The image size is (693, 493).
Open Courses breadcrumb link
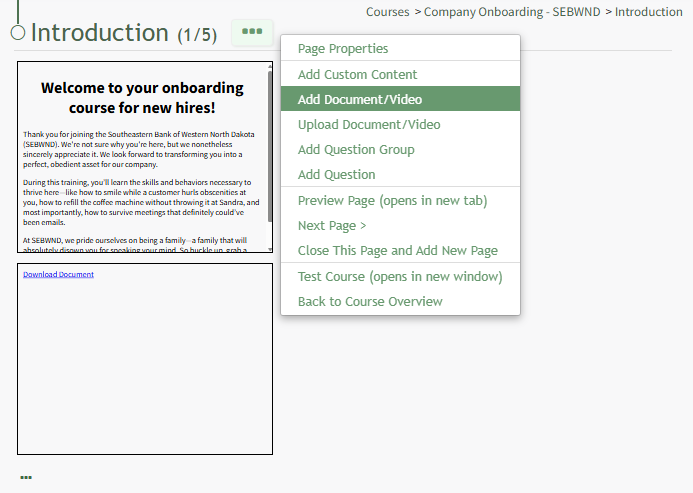tap(388, 12)
